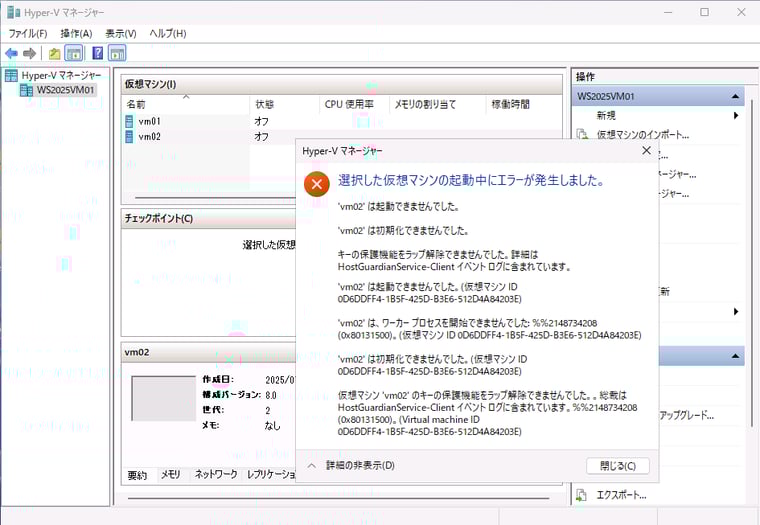Viewport: 760px width, 525px height.
Task: Toggle the action pane toolbar icon
Action: 117,53
